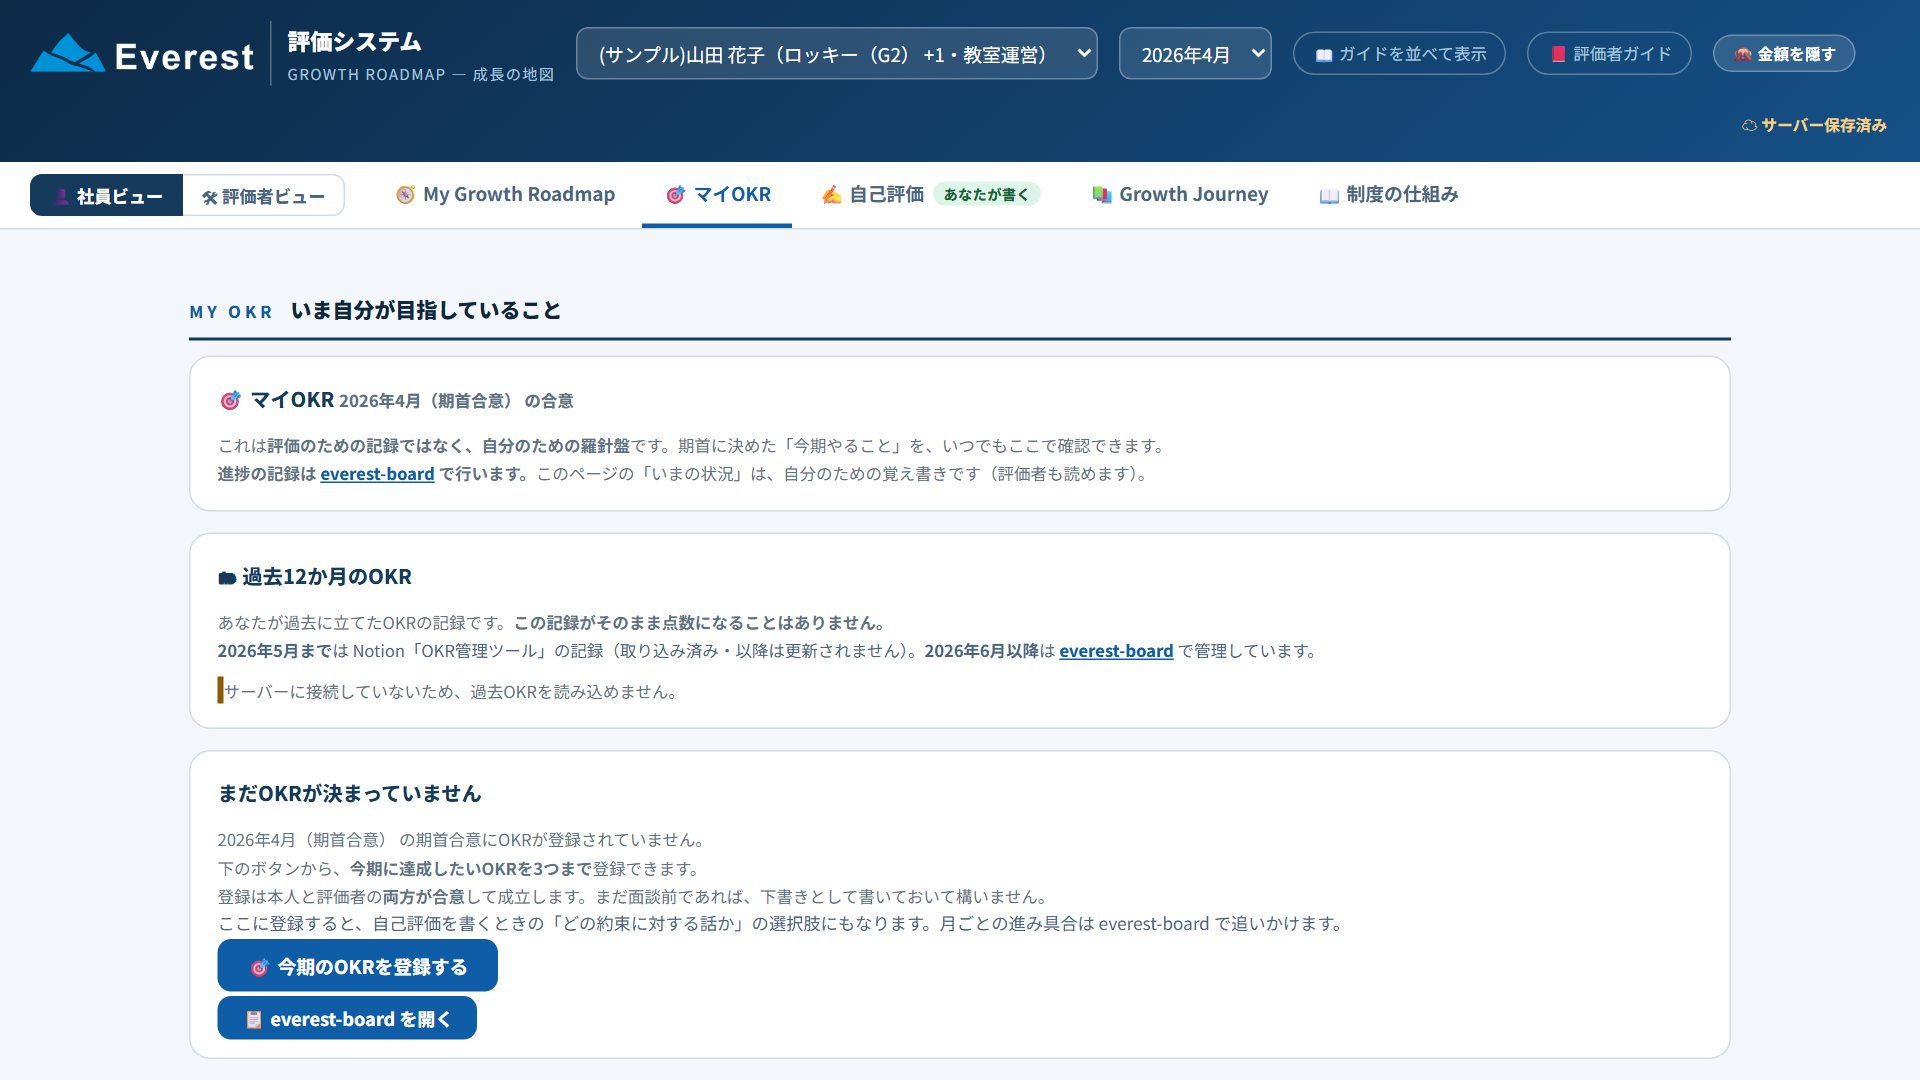Click the サーバーに接続していないため notice text

[450, 692]
